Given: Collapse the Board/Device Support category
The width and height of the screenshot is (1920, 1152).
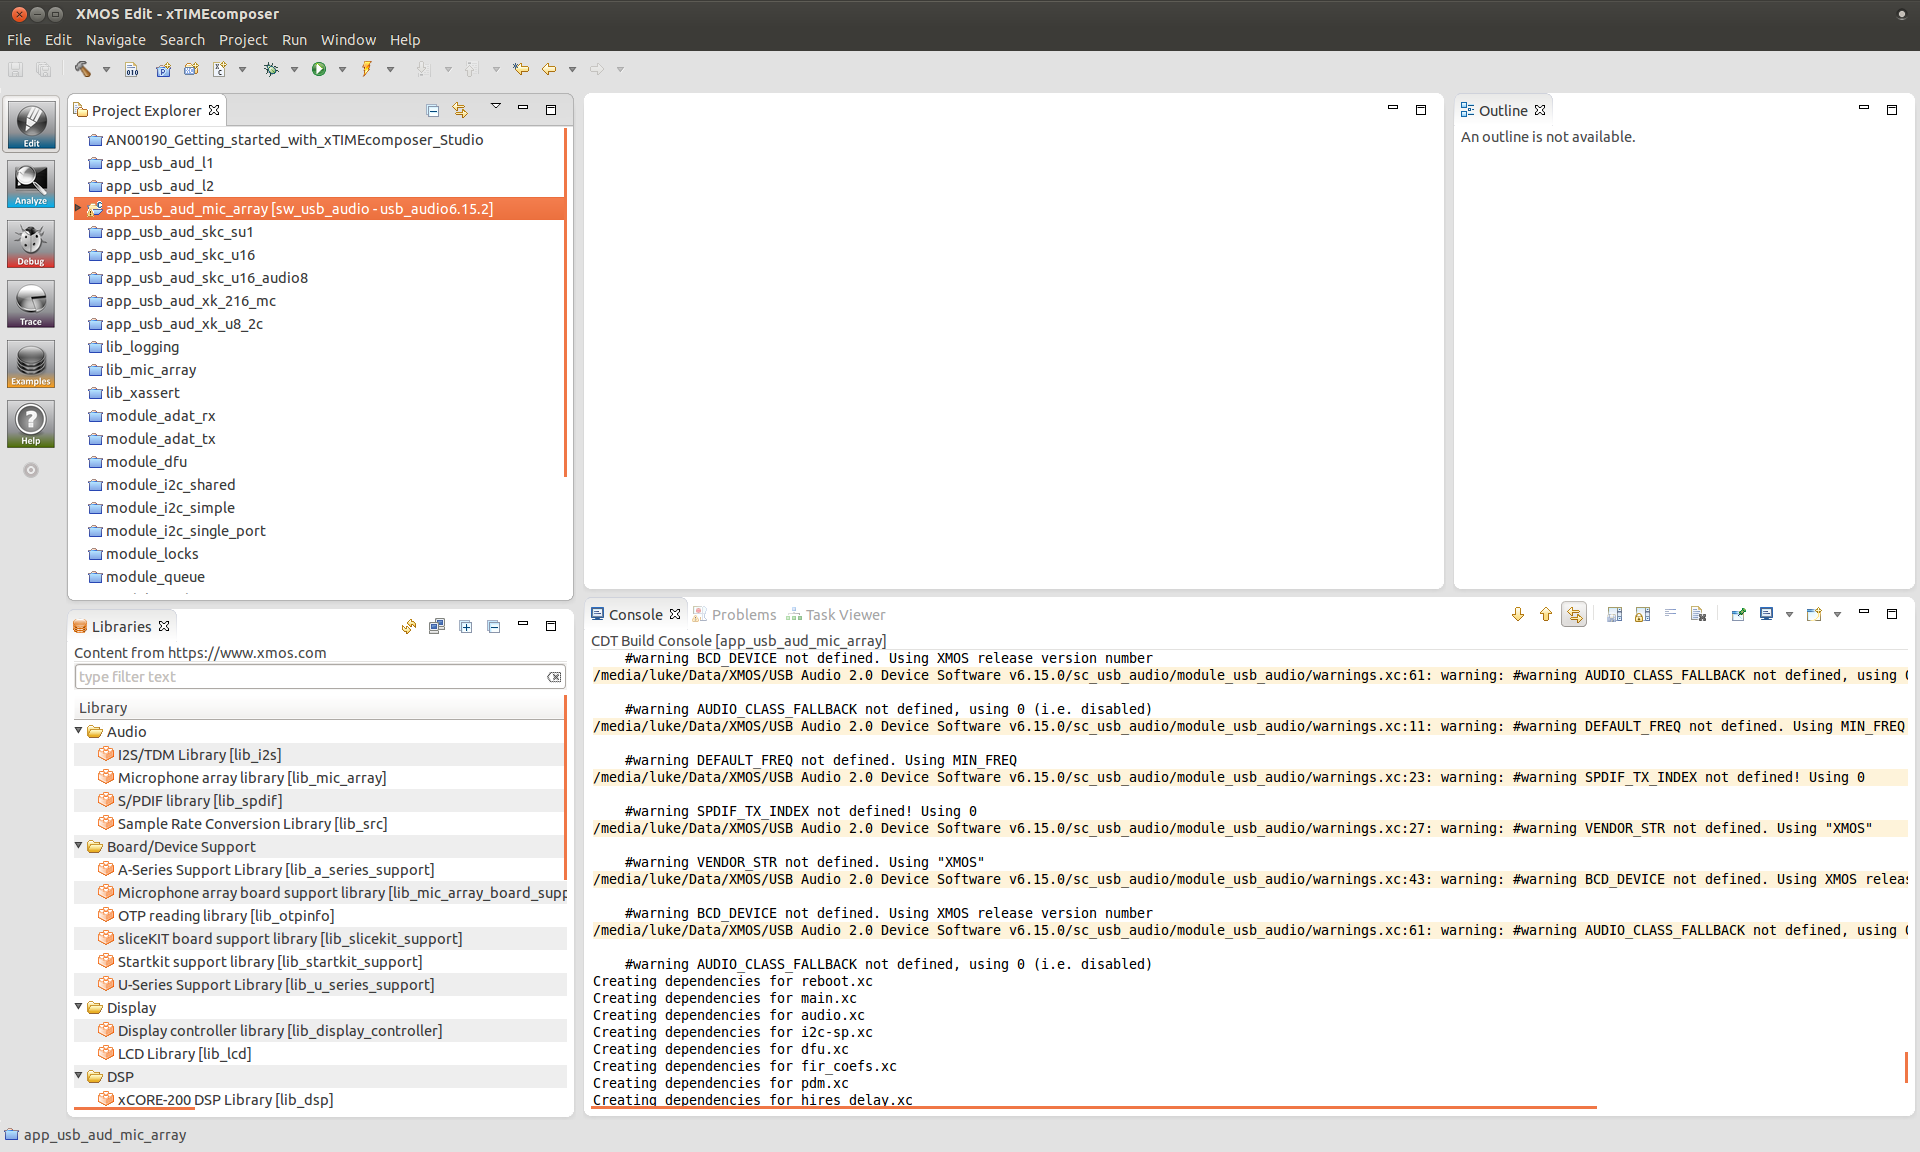Looking at the screenshot, I should point(79,846).
